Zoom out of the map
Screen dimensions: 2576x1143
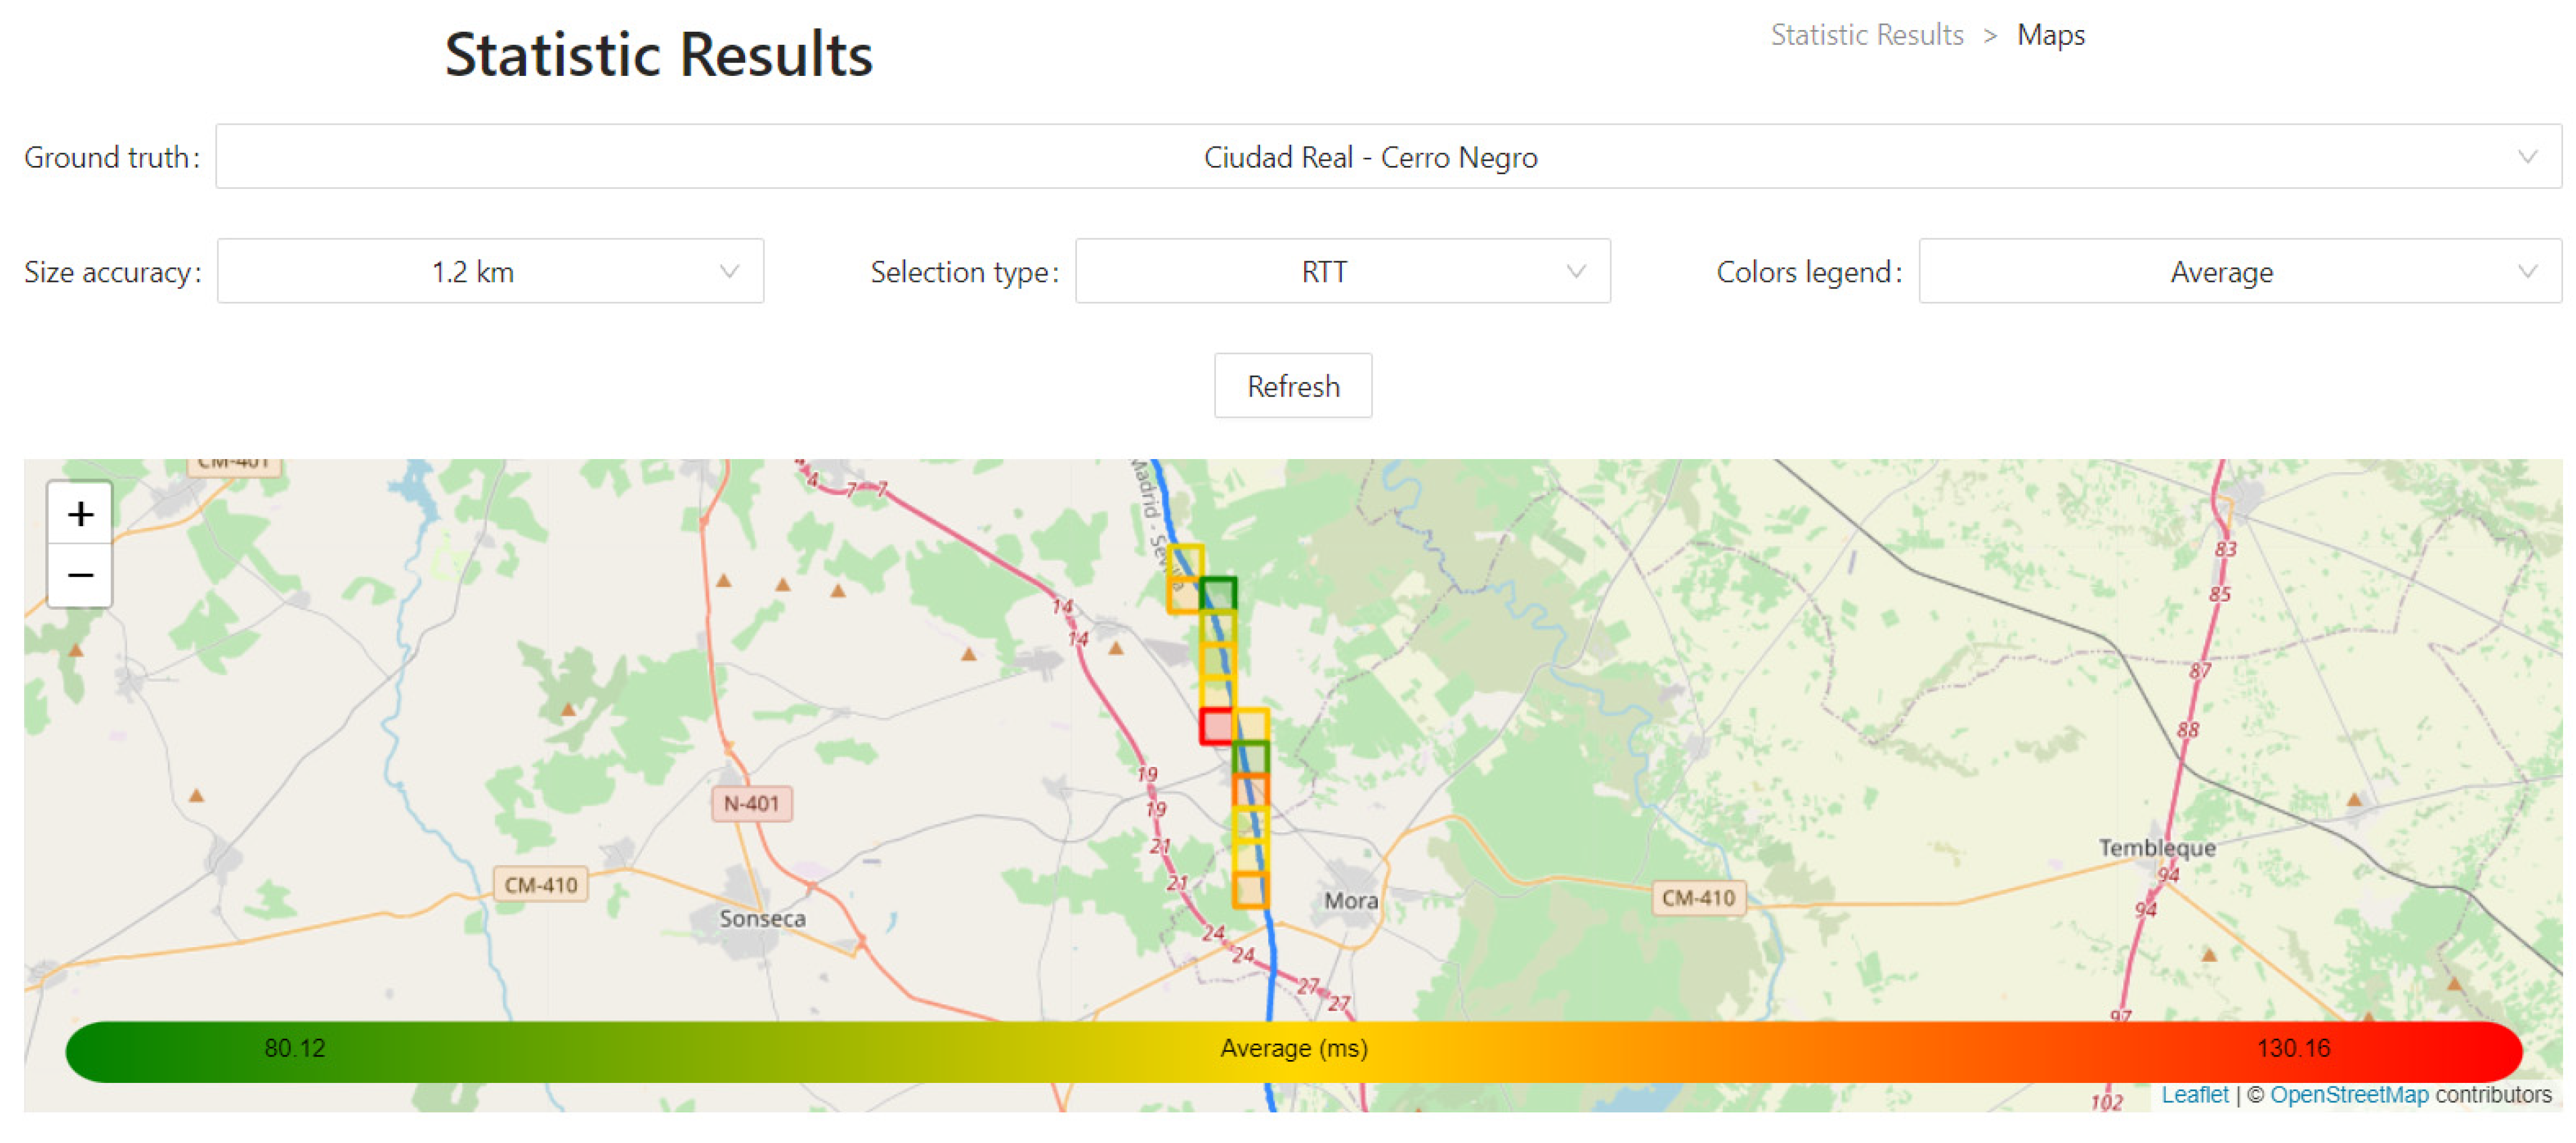(x=80, y=576)
